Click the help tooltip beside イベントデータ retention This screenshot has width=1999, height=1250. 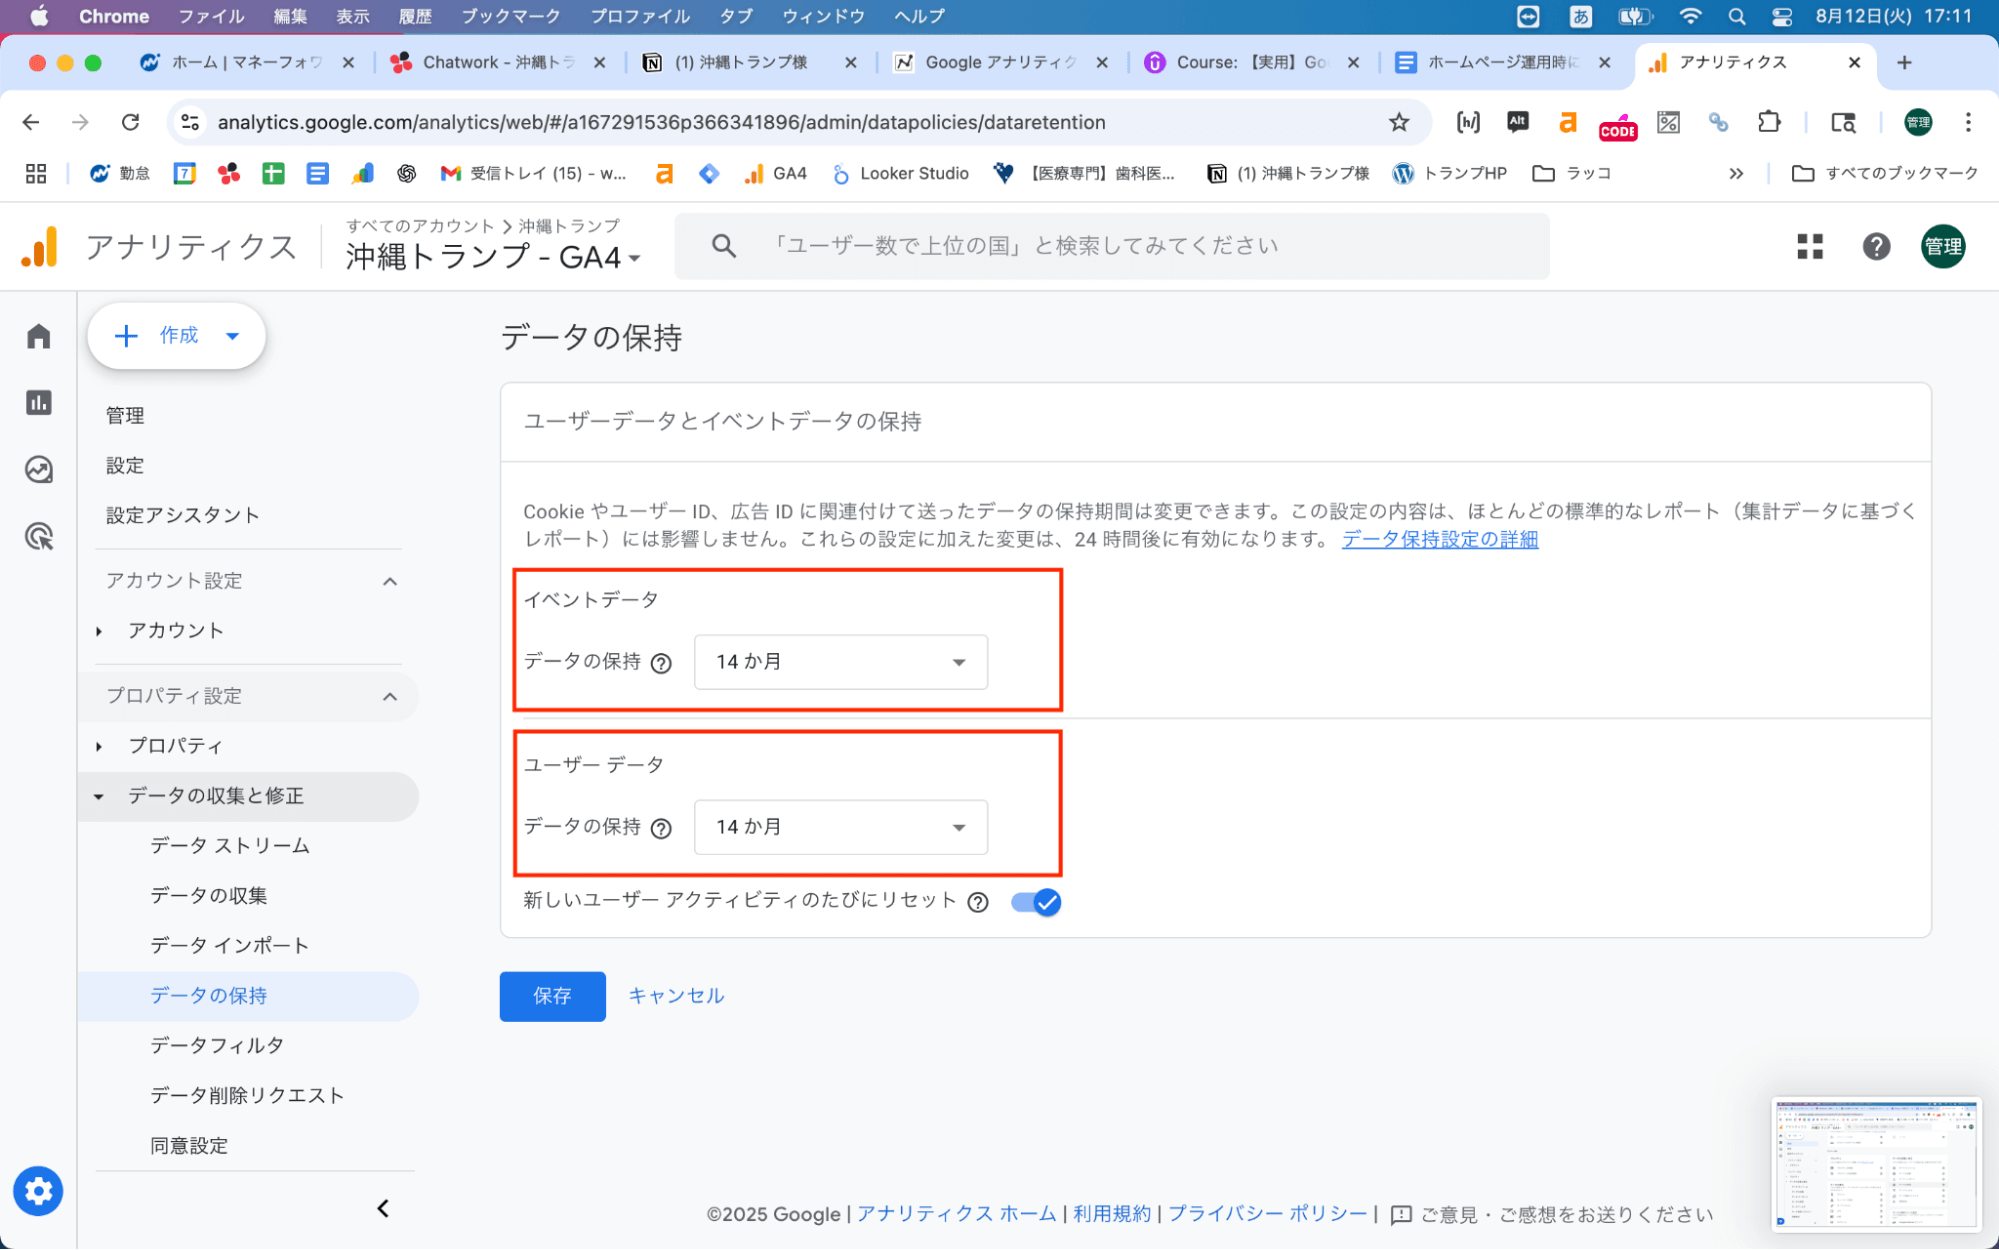[x=661, y=662]
